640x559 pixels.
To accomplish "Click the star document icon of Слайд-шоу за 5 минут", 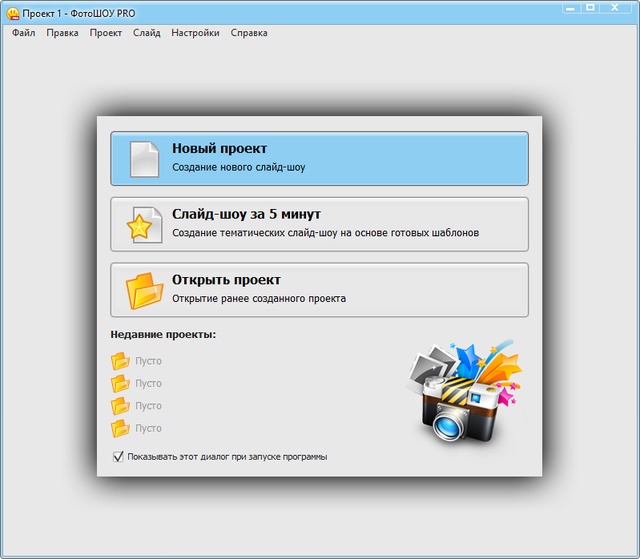I will pyautogui.click(x=144, y=225).
